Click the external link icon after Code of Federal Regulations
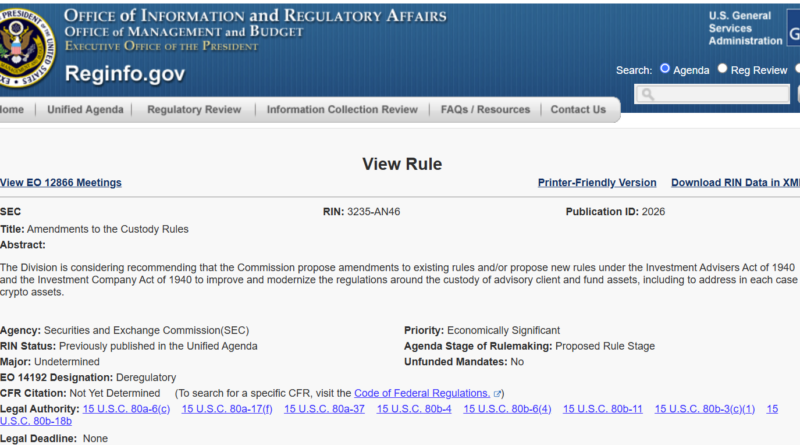800x445 pixels. (497, 393)
